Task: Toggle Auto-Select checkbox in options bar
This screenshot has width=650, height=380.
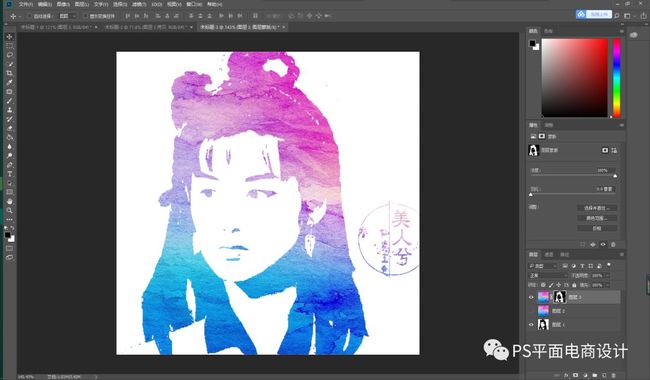Action: pyautogui.click(x=29, y=16)
